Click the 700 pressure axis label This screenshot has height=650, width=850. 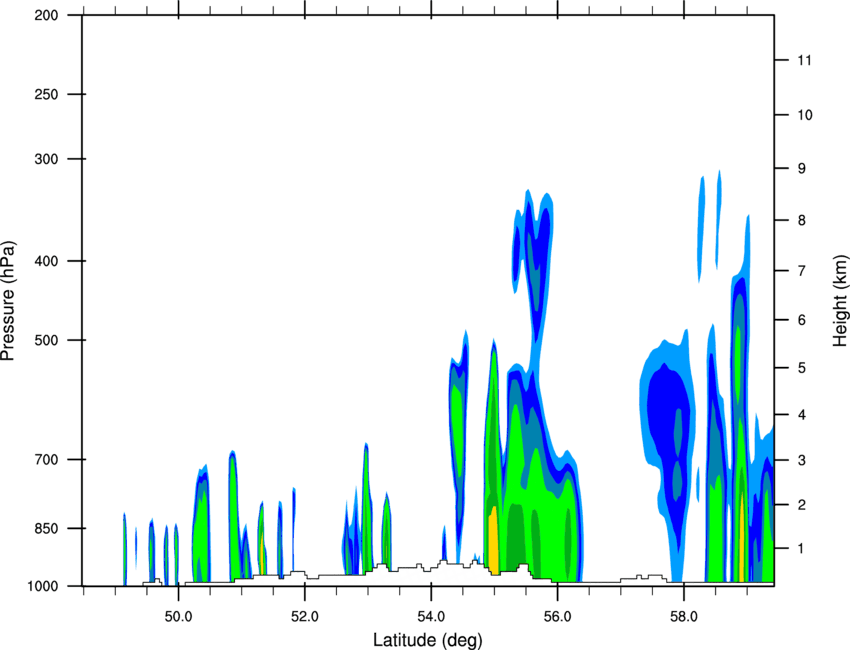click(46, 459)
